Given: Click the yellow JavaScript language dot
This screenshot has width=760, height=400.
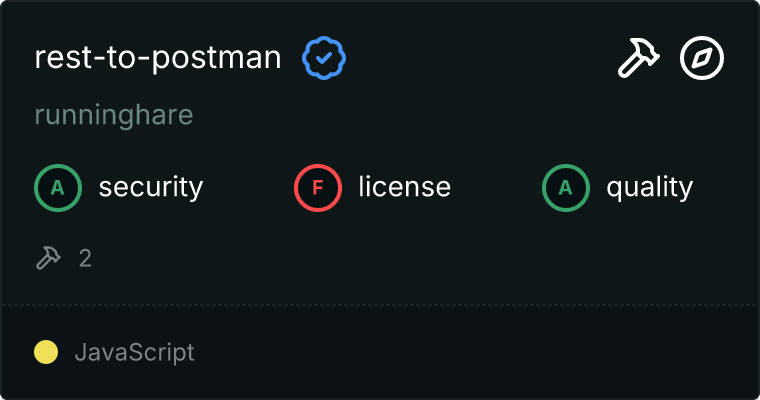Looking at the screenshot, I should 46,352.
